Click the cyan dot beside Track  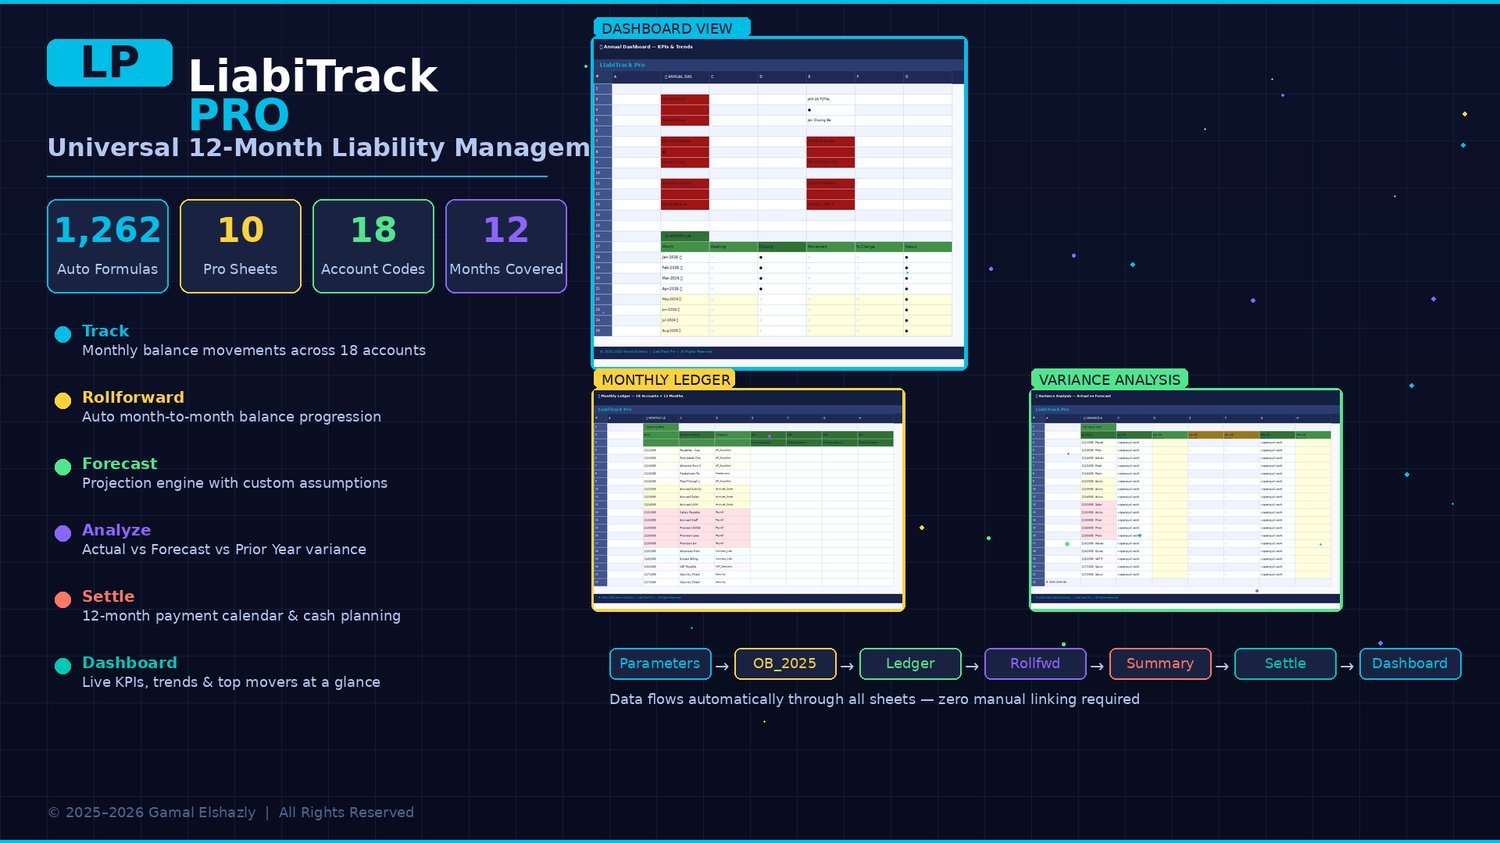pyautogui.click(x=63, y=335)
